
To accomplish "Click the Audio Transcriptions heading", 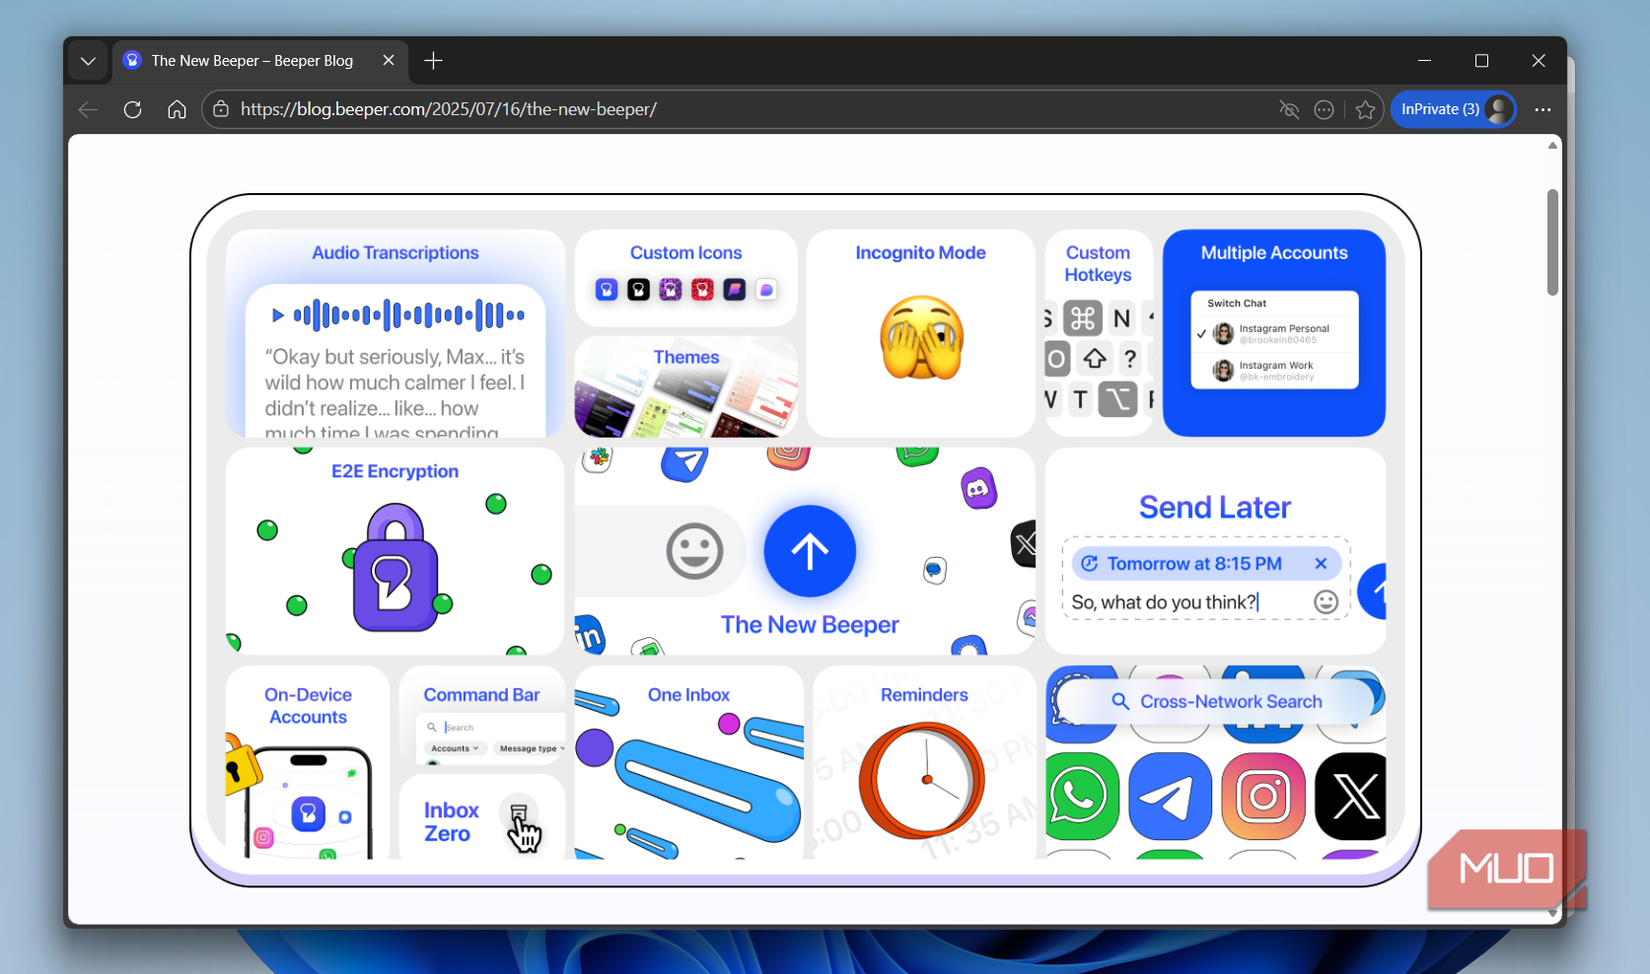I will coord(395,253).
